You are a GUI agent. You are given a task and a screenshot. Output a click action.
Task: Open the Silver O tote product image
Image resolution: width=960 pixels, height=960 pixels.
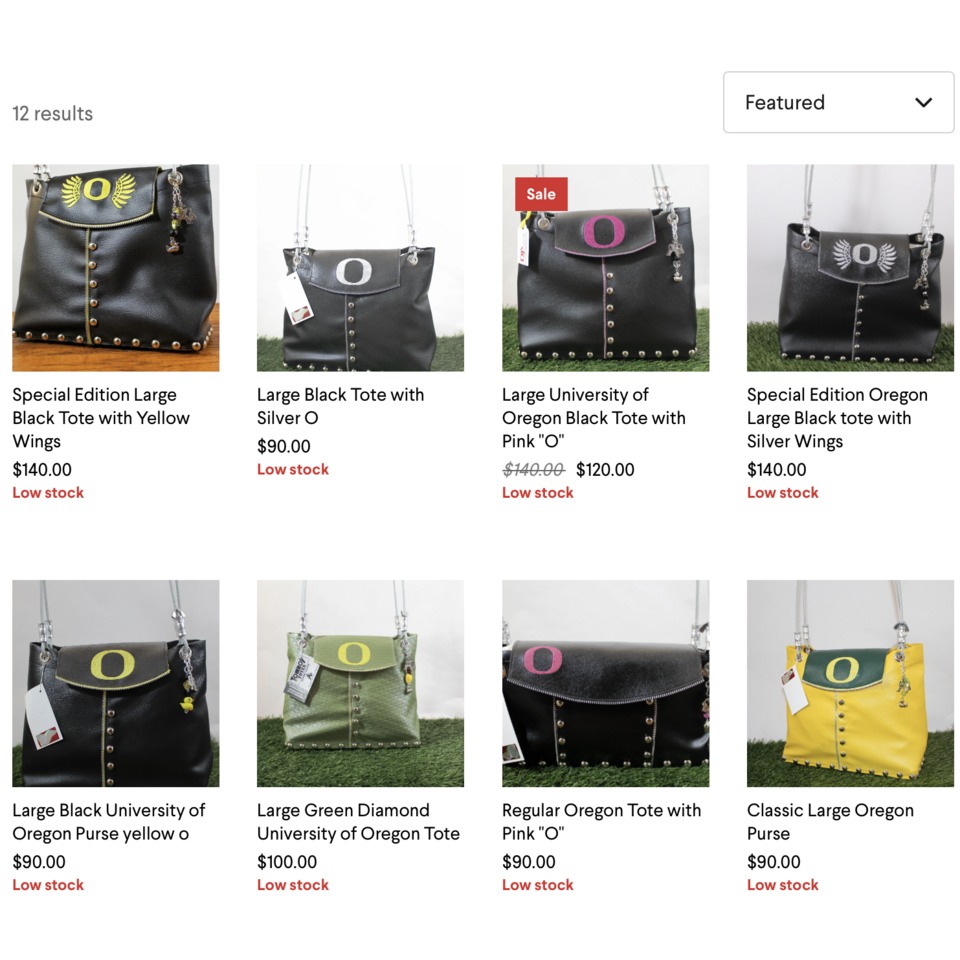click(x=361, y=268)
